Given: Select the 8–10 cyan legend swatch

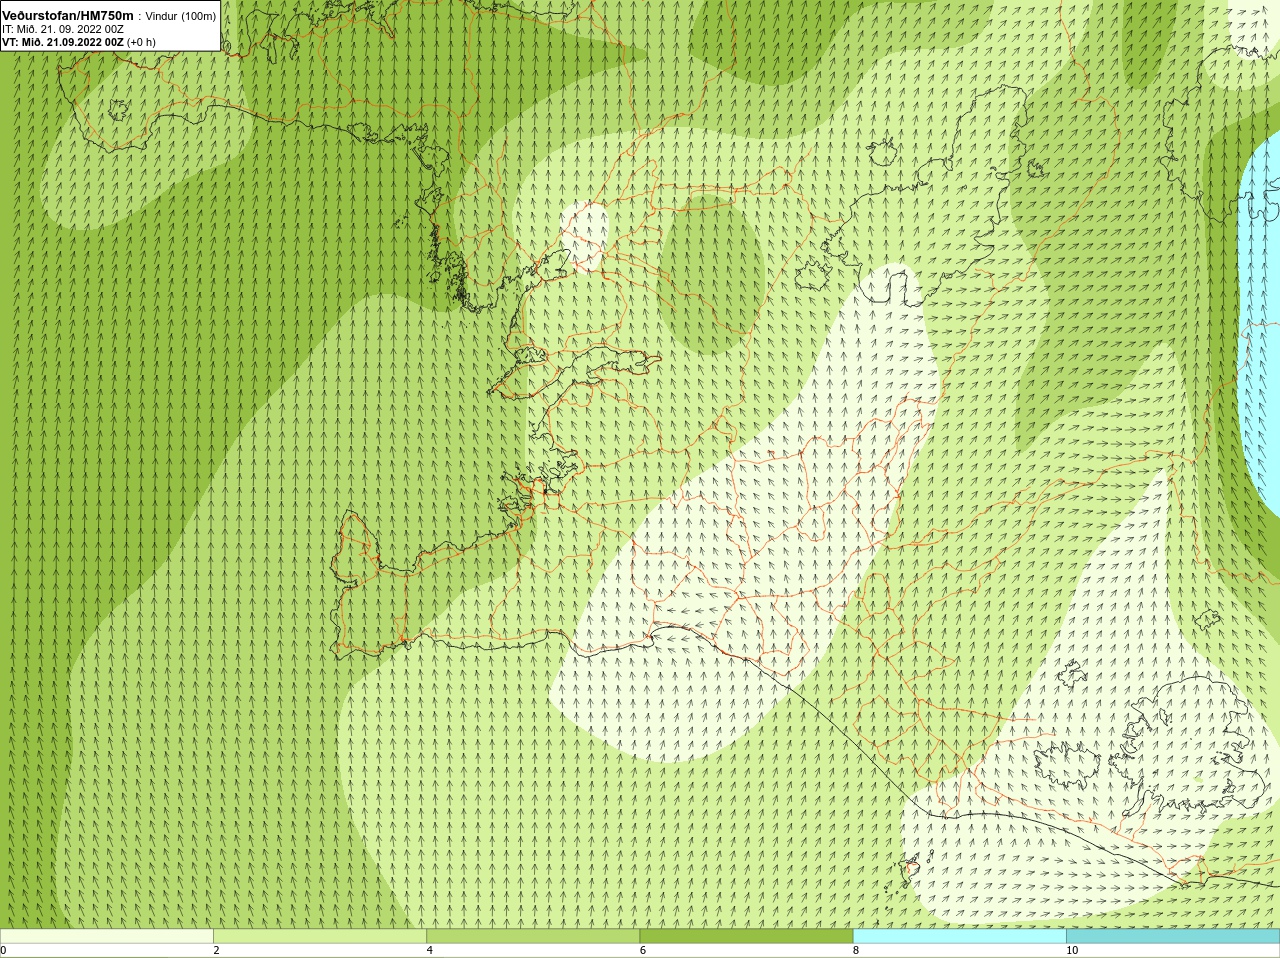Looking at the screenshot, I should 959,936.
